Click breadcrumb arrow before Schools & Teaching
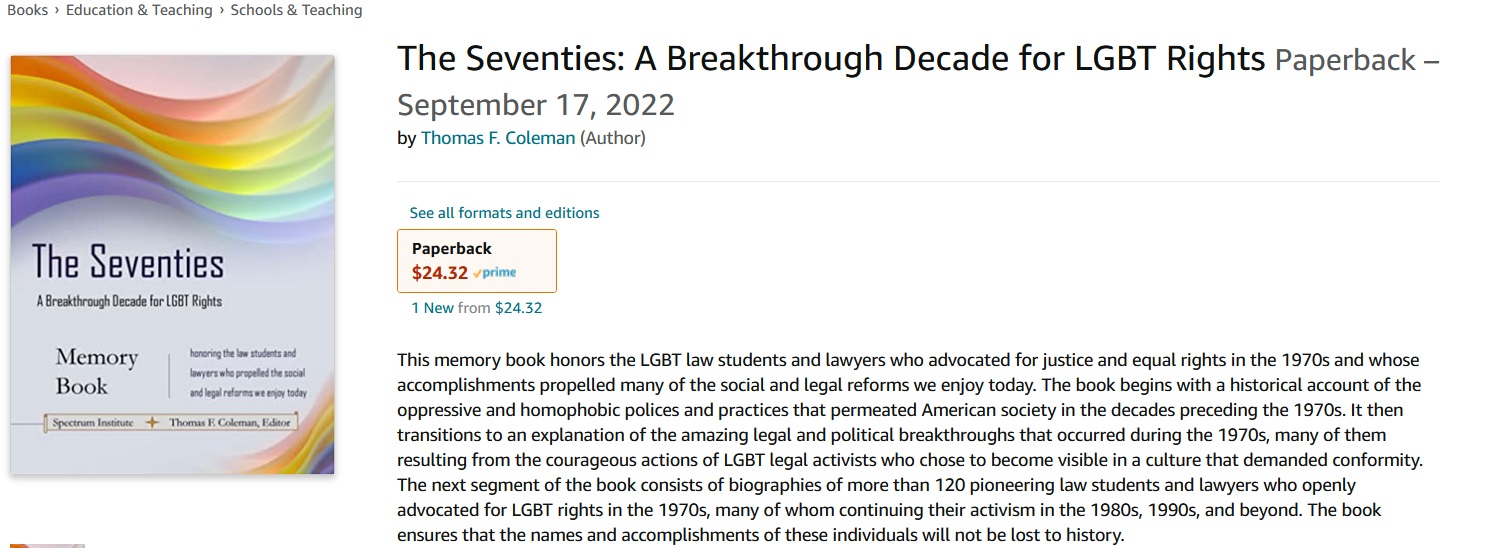Screen dimensions: 1491x548 221,10
